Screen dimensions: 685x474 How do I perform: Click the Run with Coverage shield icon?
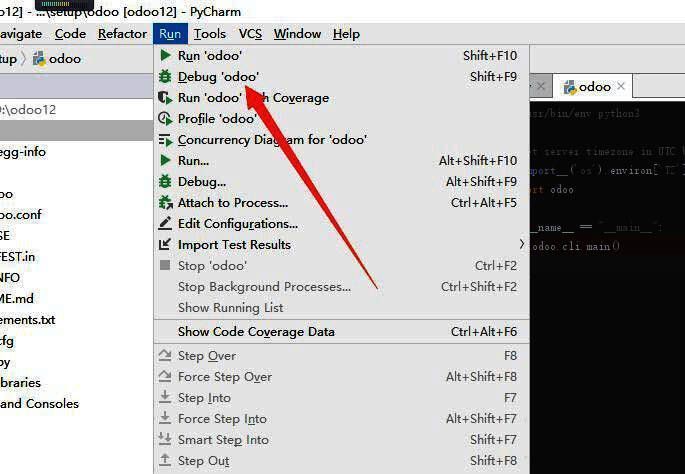click(x=166, y=98)
